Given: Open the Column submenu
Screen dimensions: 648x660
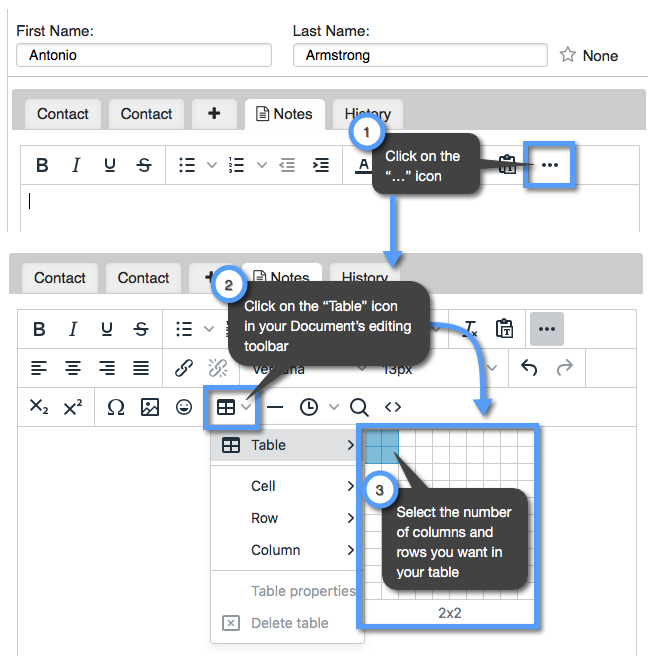Looking at the screenshot, I should tap(287, 550).
